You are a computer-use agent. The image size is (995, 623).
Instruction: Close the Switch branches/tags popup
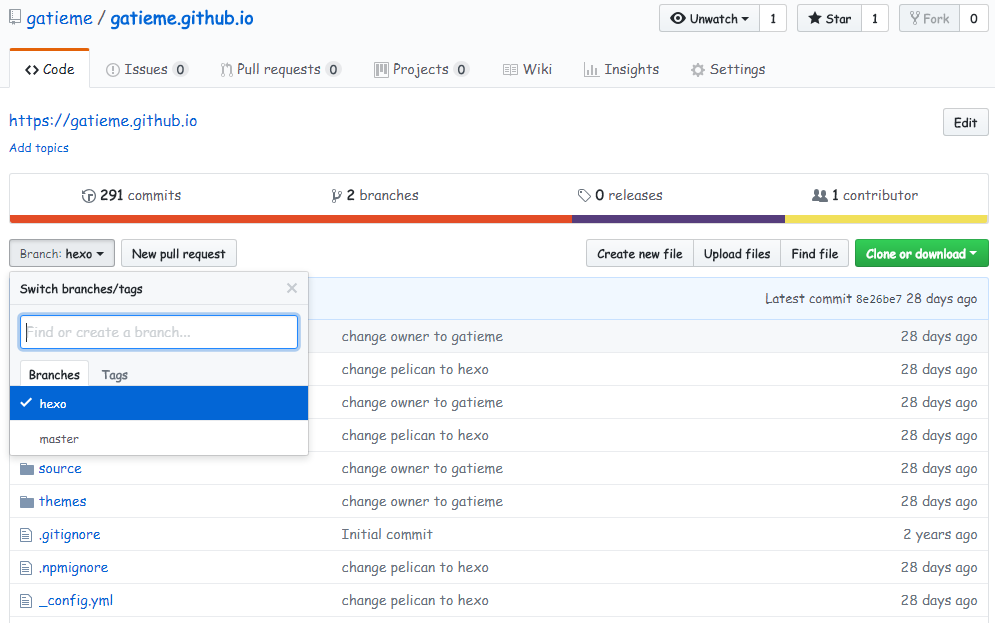pos(292,288)
